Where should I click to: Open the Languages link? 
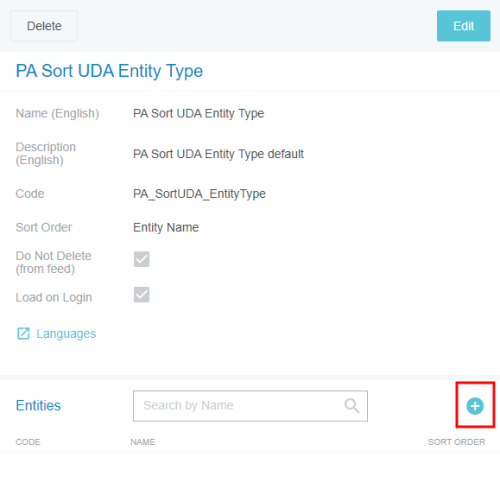point(66,334)
